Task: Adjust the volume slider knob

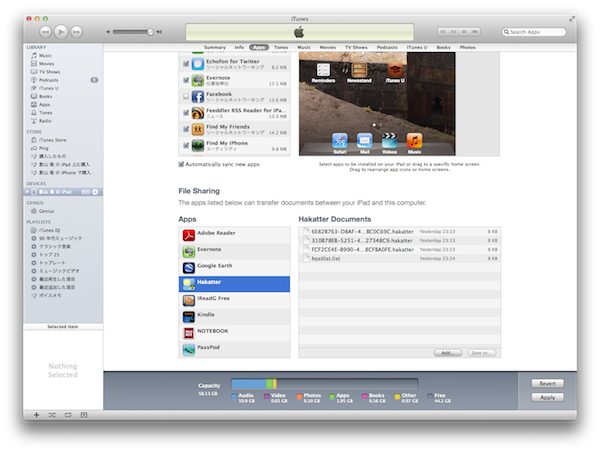Action: (x=150, y=32)
